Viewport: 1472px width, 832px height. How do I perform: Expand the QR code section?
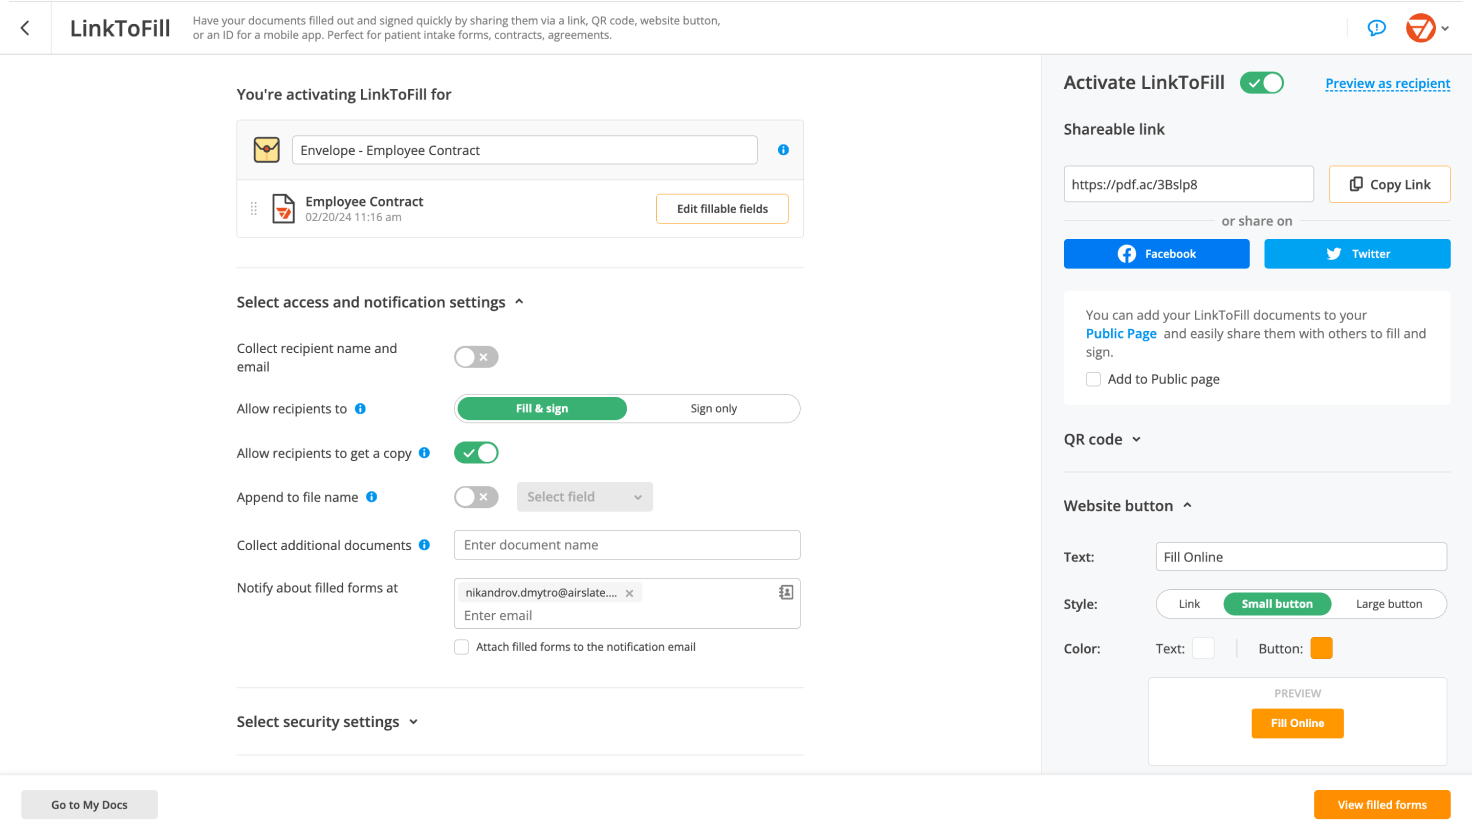click(1102, 439)
